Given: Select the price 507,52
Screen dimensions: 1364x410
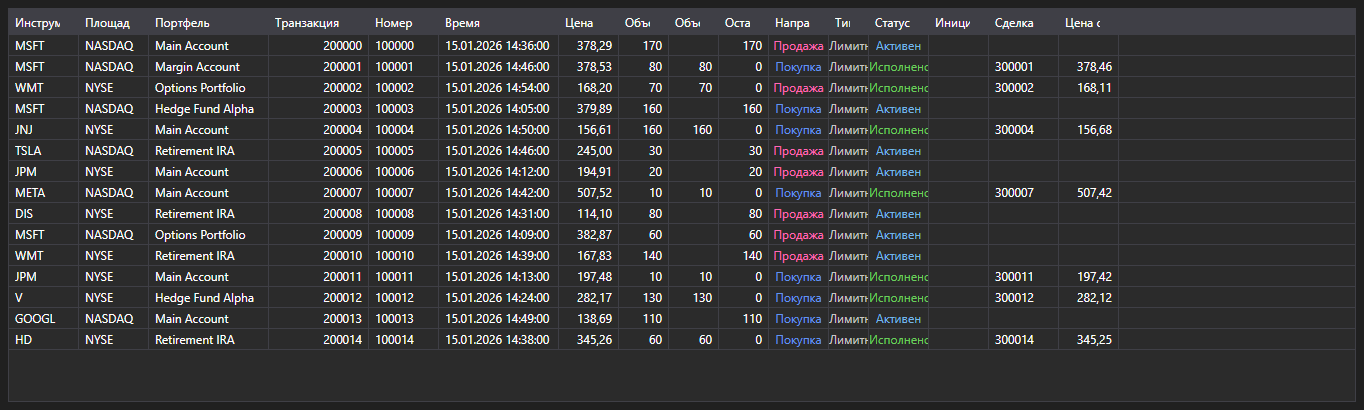Looking at the screenshot, I should click(x=594, y=192).
